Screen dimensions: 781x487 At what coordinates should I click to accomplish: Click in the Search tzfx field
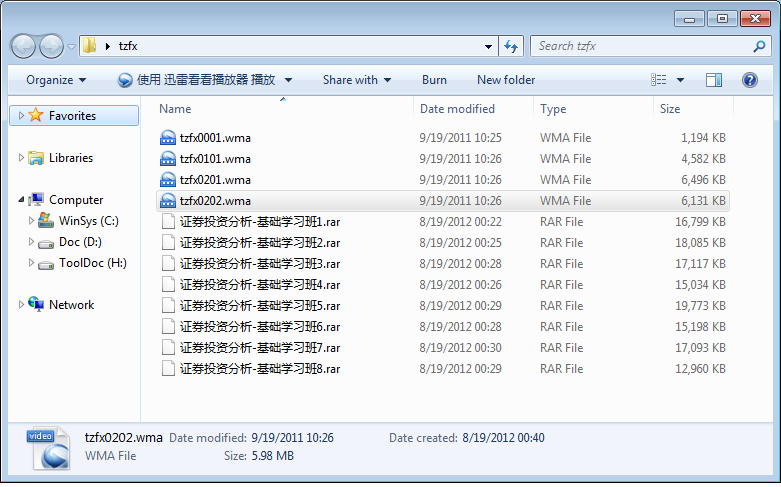point(640,46)
